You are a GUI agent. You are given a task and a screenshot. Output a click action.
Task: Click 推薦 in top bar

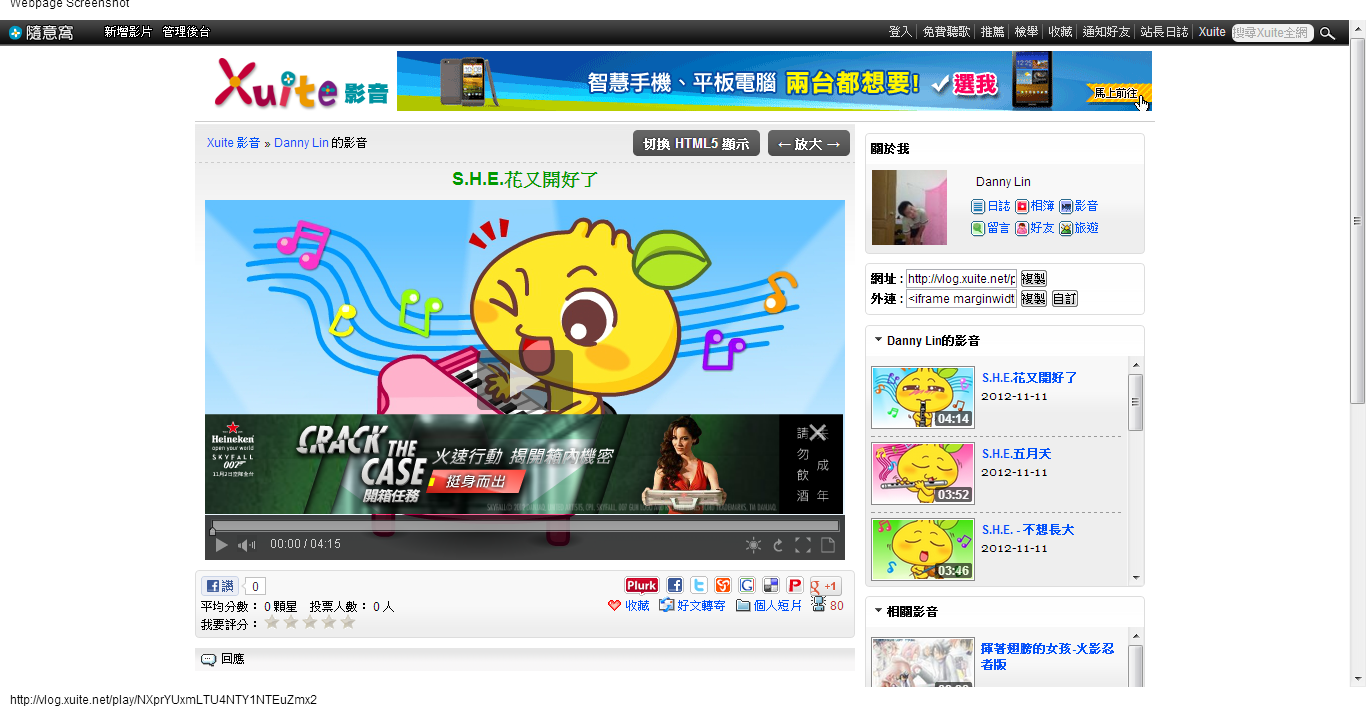[993, 32]
